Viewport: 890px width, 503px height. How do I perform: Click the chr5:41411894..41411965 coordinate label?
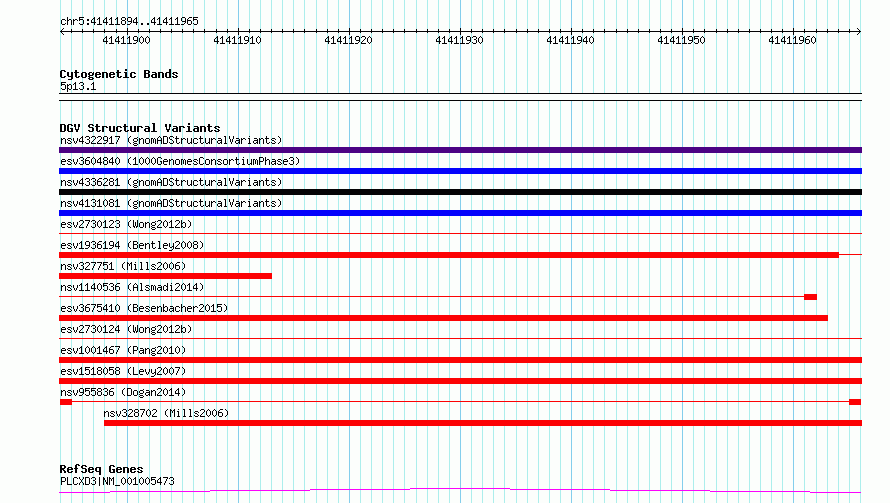point(129,21)
